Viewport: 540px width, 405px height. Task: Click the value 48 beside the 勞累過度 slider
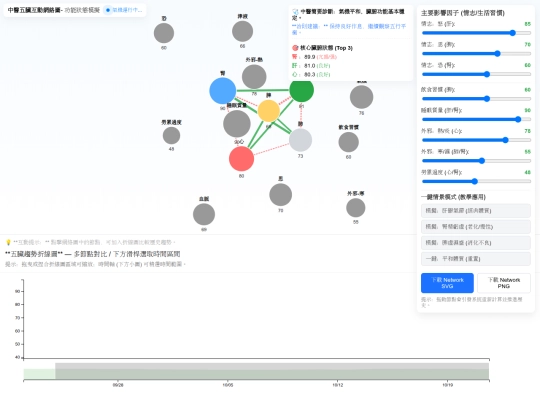coord(527,173)
